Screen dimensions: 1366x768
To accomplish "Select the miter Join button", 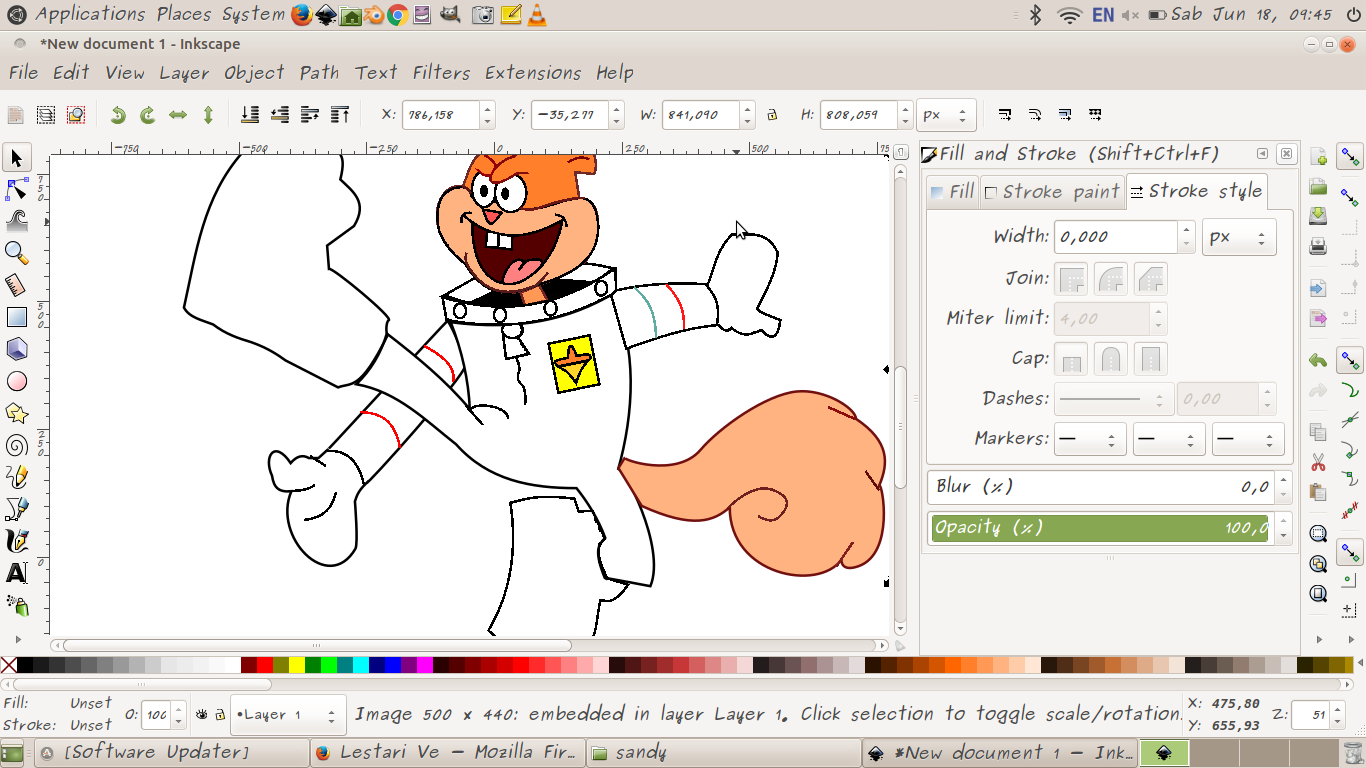I will click(1072, 279).
